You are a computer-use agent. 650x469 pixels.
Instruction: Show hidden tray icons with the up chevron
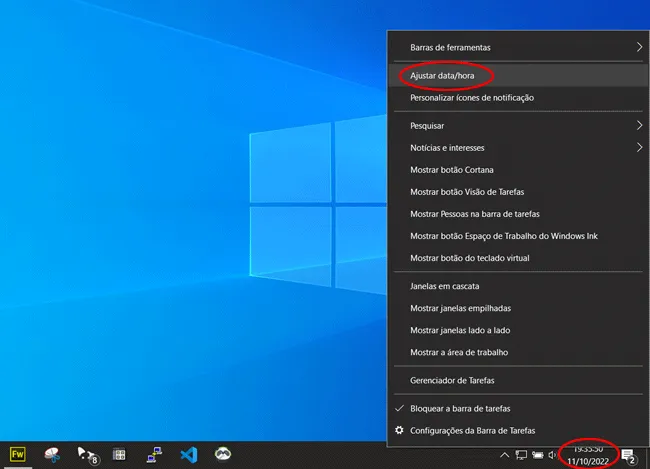(504, 455)
